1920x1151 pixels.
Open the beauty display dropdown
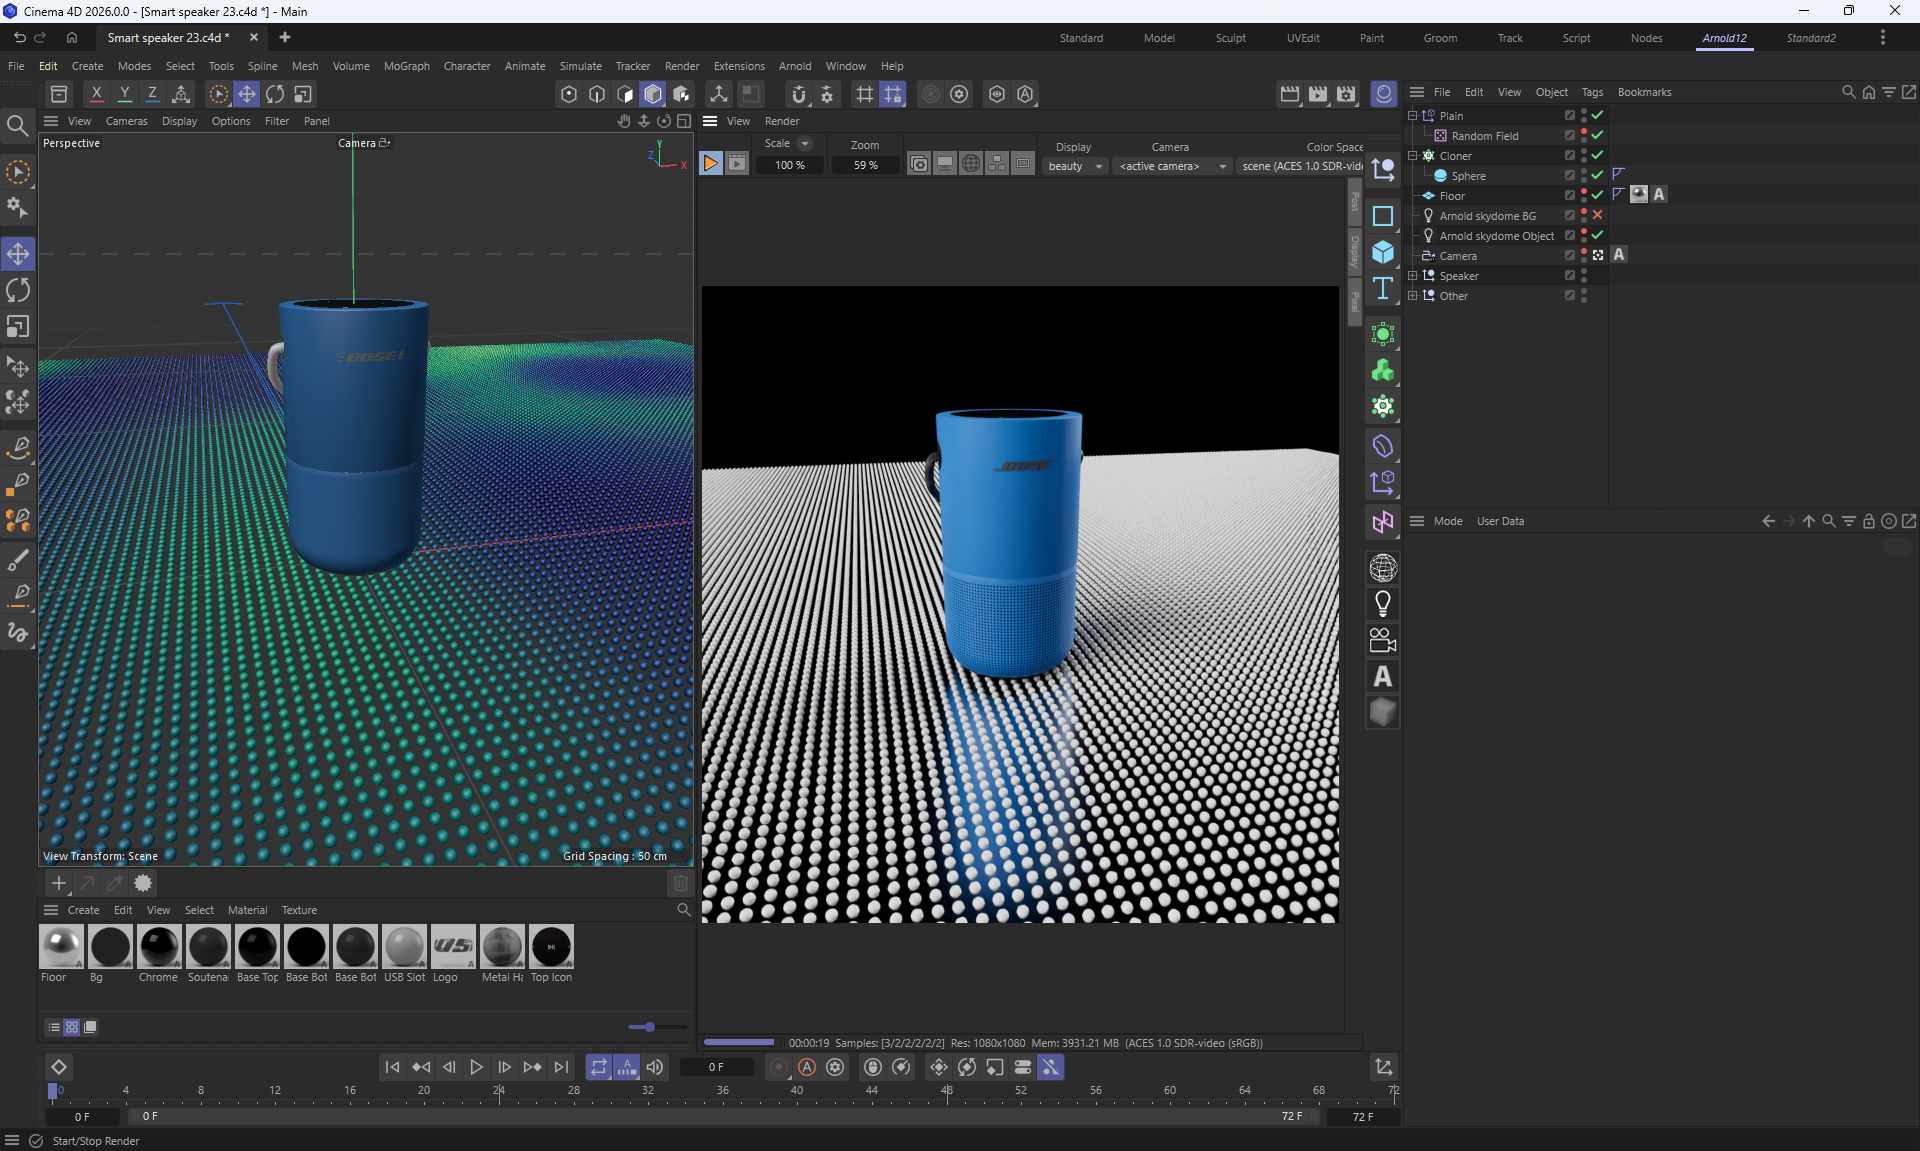pos(1075,166)
